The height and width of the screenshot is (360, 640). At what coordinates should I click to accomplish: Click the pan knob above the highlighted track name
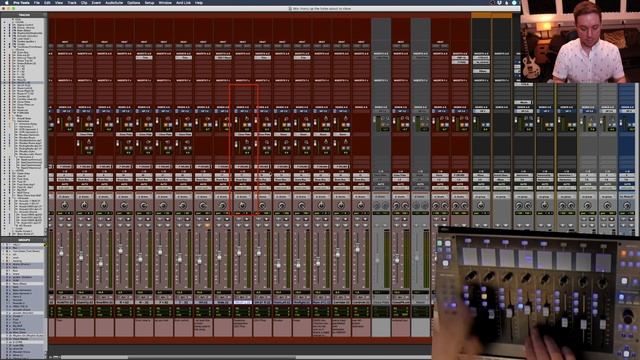[x=242, y=205]
